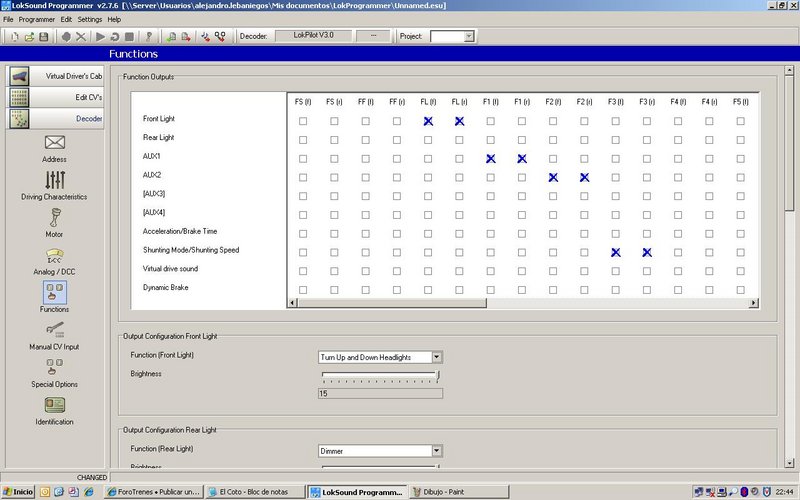The width and height of the screenshot is (800, 500).
Task: Select the Decoder panel in sidebar
Action: pos(56,118)
